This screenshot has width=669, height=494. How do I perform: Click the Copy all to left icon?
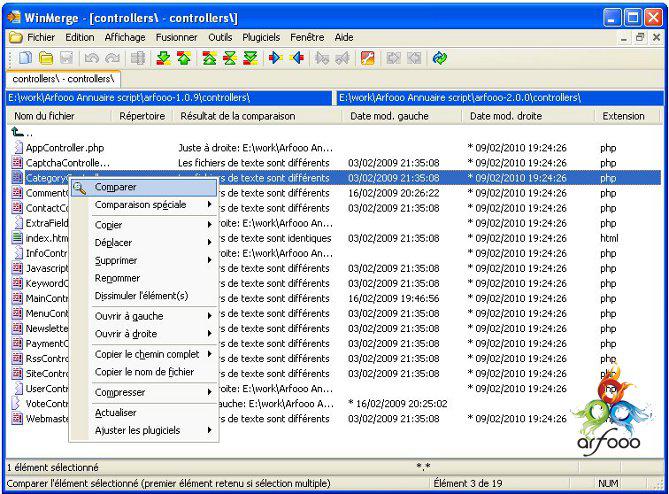[413, 58]
